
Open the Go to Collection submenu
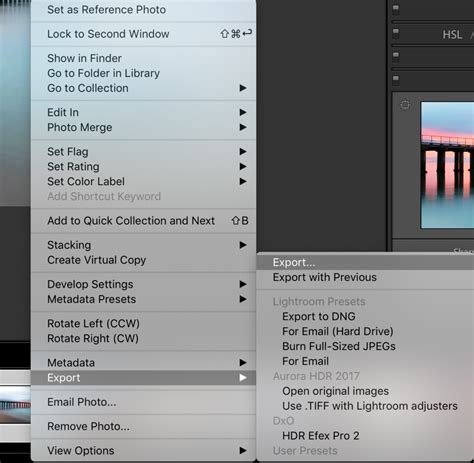143,88
